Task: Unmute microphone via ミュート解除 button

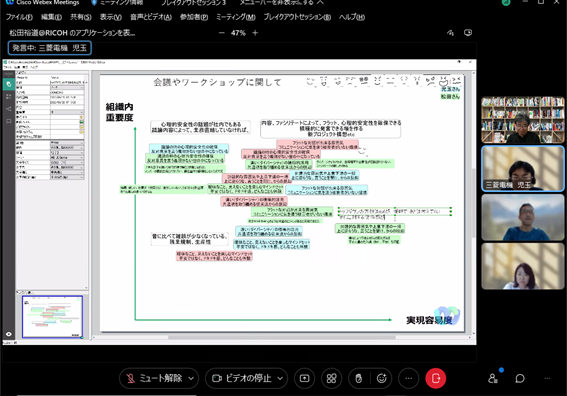Action: point(154,378)
